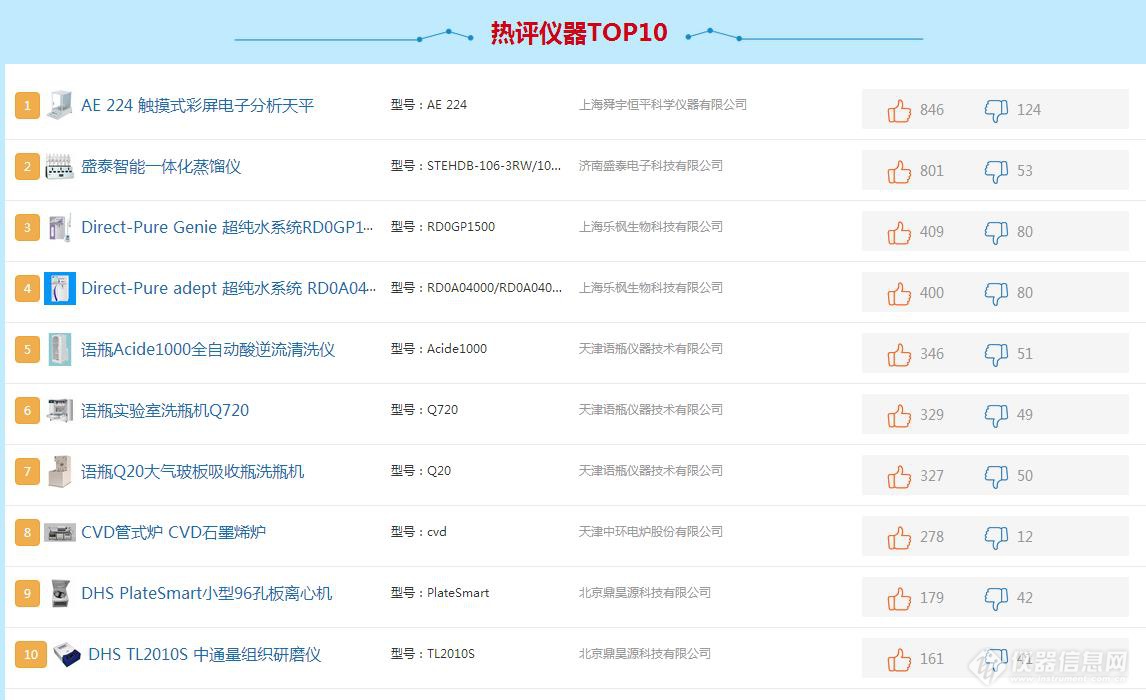
Task: Dislike the 盛泰智能一体化蒸馏仪 entry
Action: pyautogui.click(x=996, y=171)
